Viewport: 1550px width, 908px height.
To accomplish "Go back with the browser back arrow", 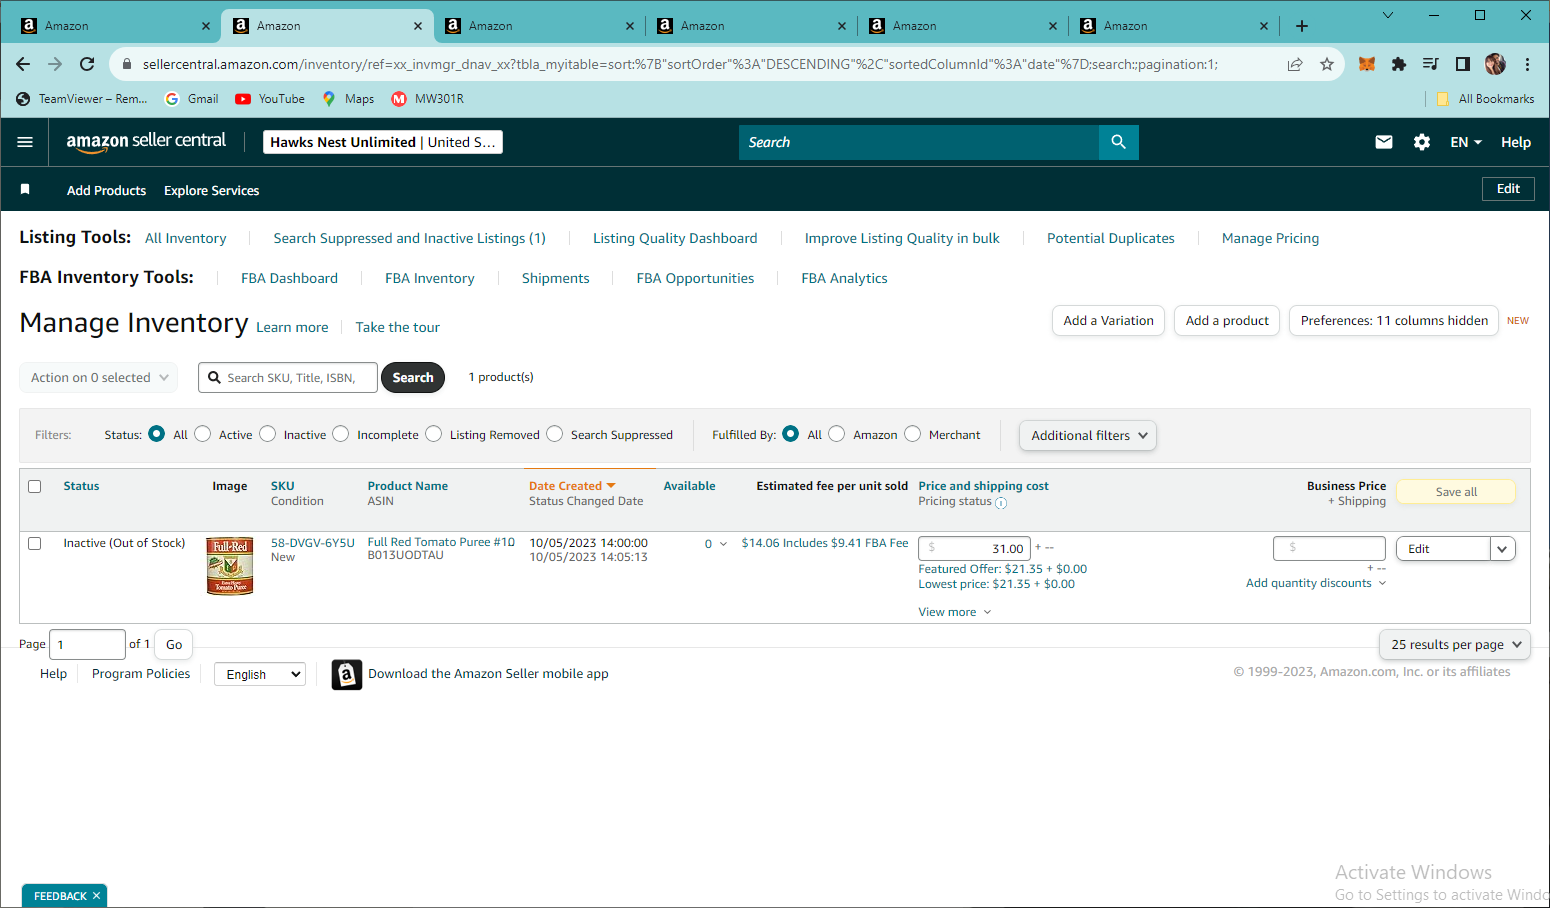I will pyautogui.click(x=23, y=64).
